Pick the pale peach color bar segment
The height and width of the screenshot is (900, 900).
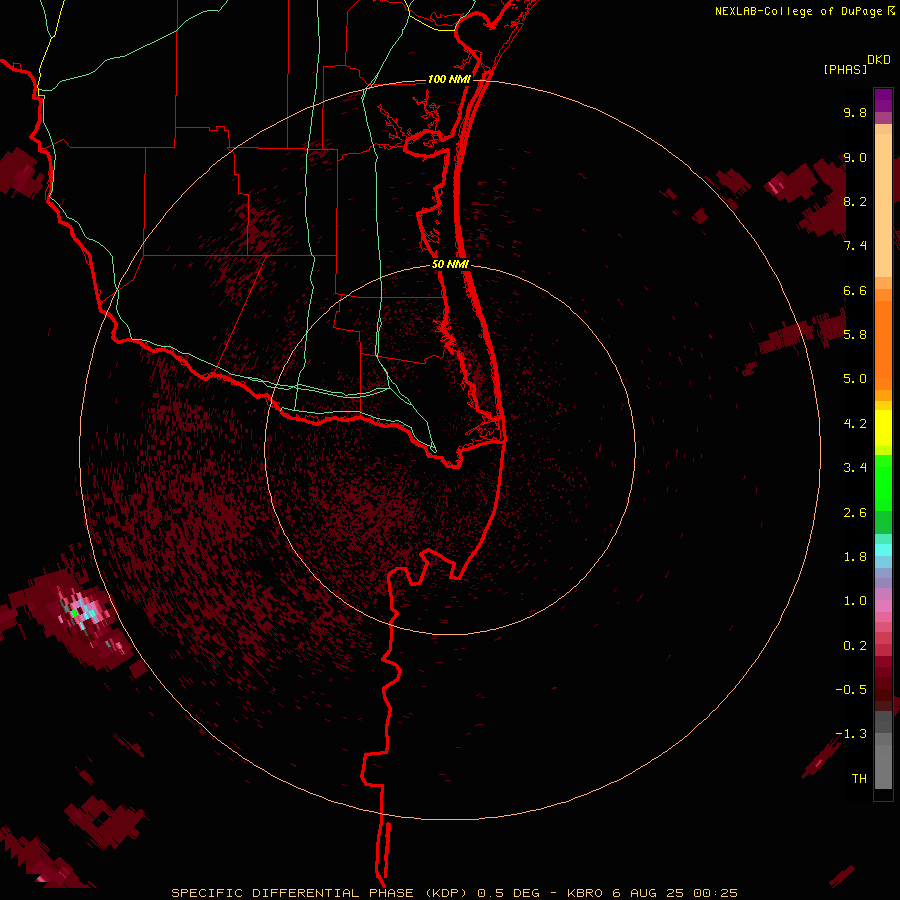(x=883, y=205)
